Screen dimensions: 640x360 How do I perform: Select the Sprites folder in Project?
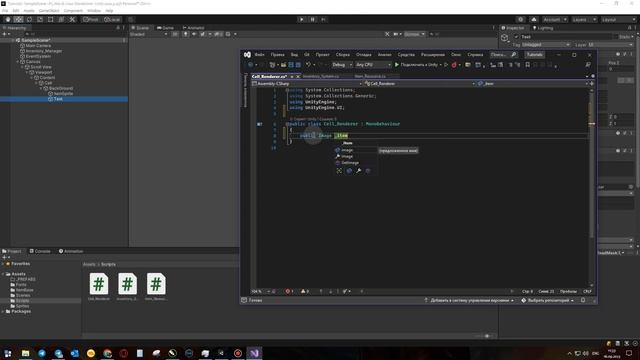coord(22,306)
